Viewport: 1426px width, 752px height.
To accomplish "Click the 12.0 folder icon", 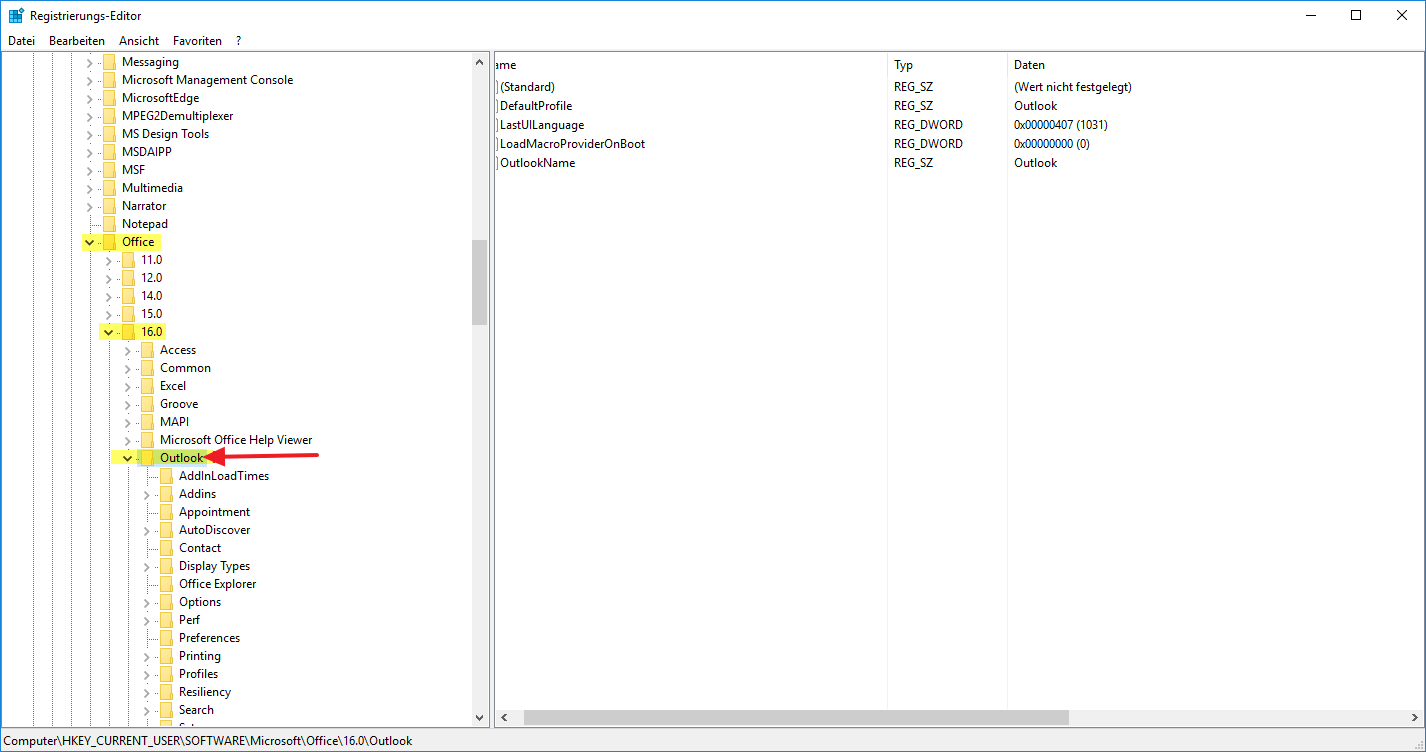I will (128, 278).
